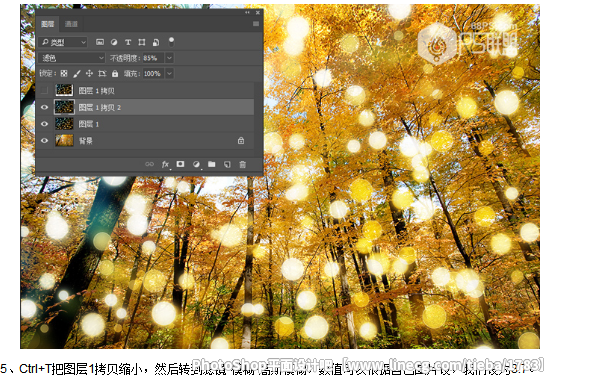Close the layers panel
This screenshot has width=600, height=384.
click(x=258, y=13)
